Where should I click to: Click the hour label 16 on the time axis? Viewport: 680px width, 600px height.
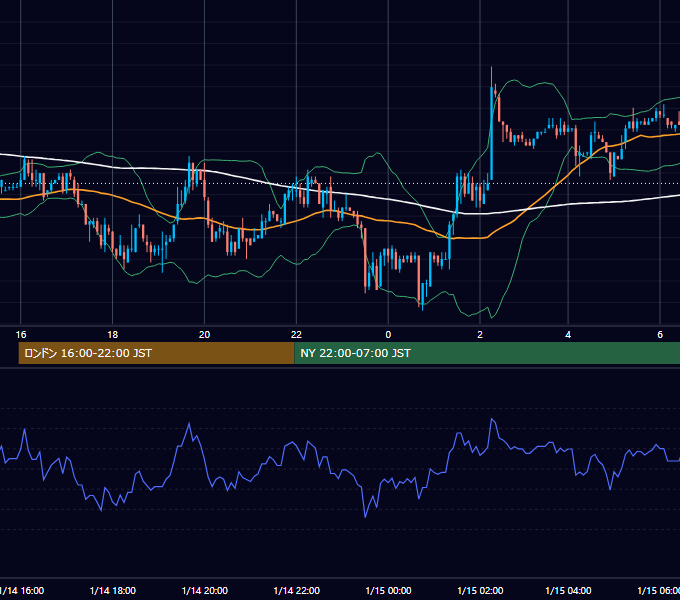coord(21,335)
